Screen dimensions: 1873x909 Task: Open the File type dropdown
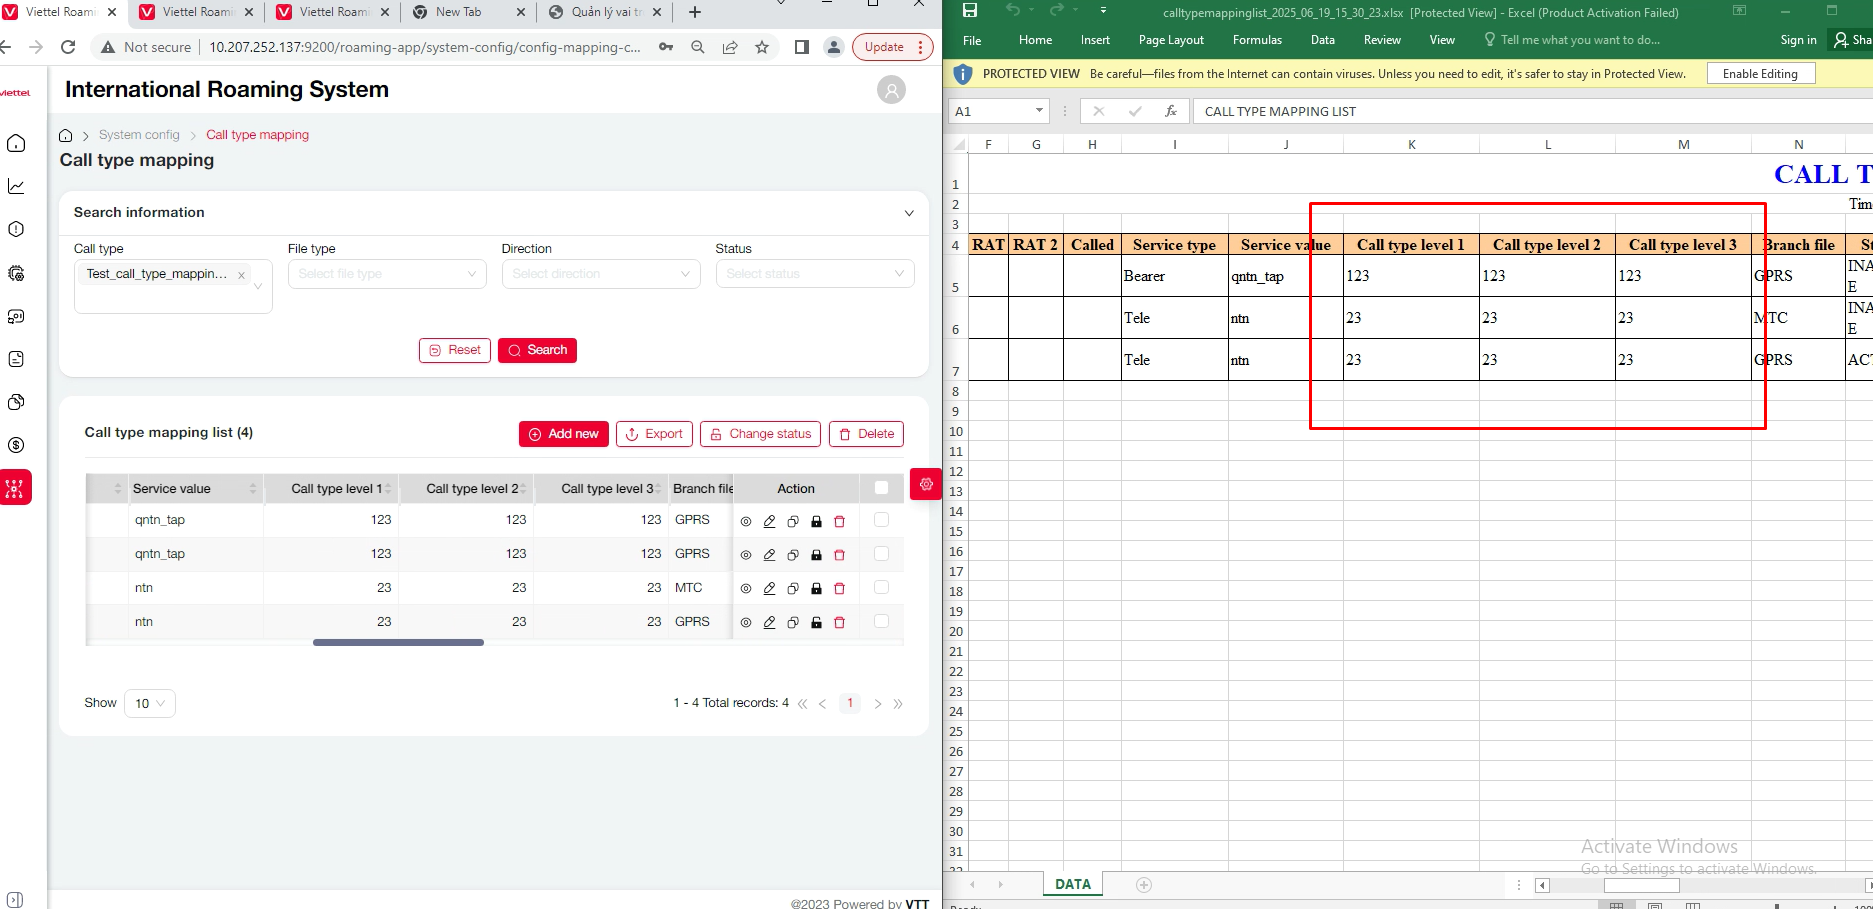[x=387, y=274]
